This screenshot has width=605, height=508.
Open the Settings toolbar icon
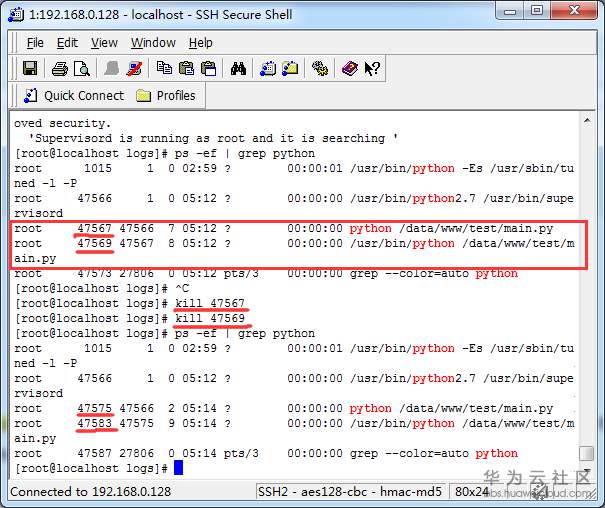320,69
